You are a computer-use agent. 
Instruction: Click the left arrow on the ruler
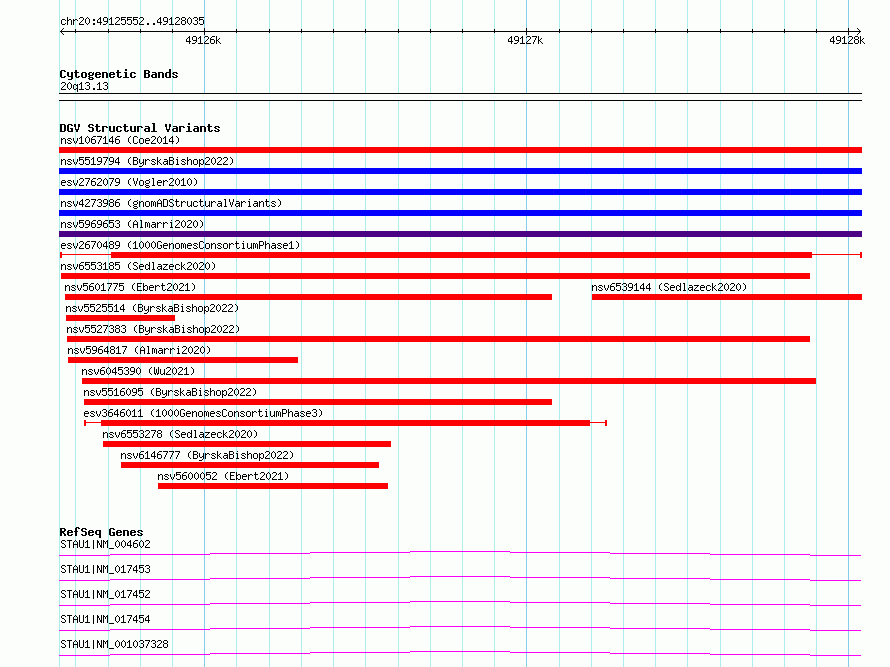[x=63, y=31]
